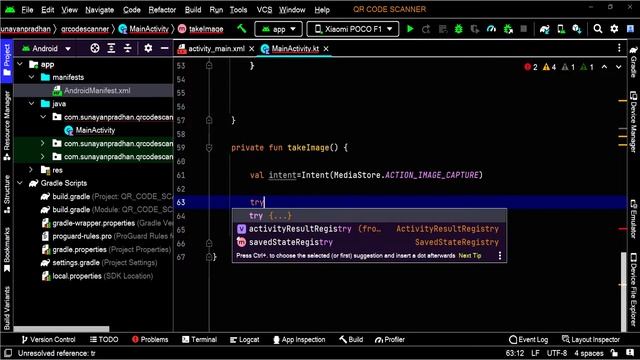Select activityResultRegistry completion suggestion
Screen dimensions: 640x360
click(369, 229)
